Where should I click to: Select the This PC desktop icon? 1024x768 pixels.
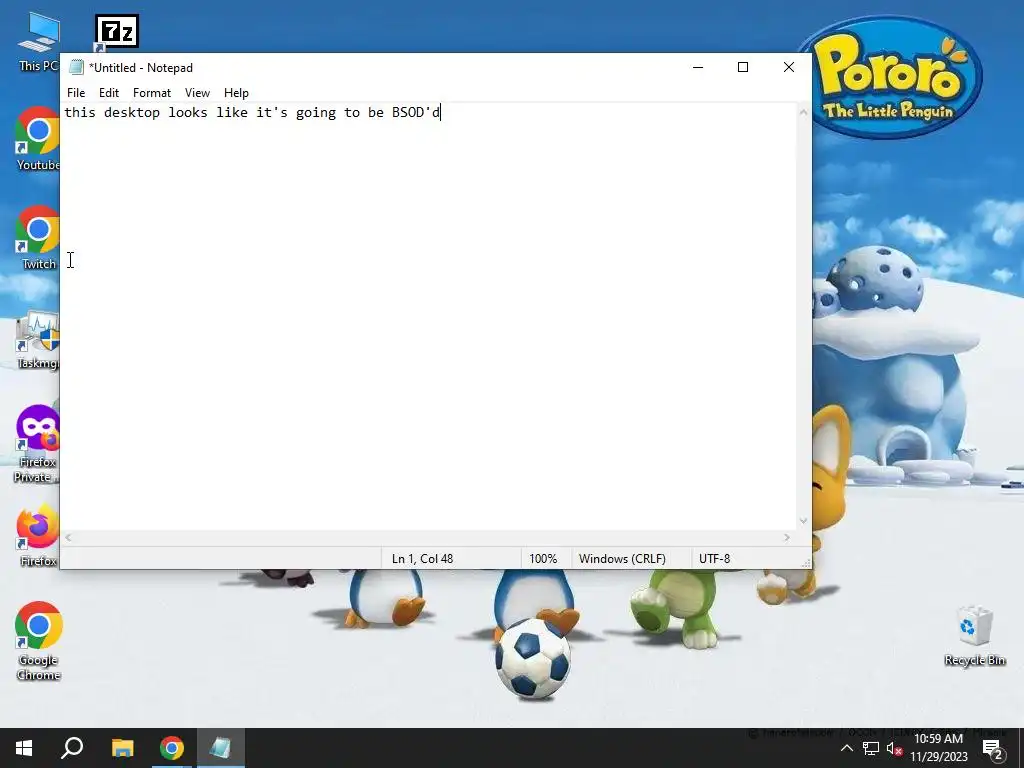click(38, 42)
